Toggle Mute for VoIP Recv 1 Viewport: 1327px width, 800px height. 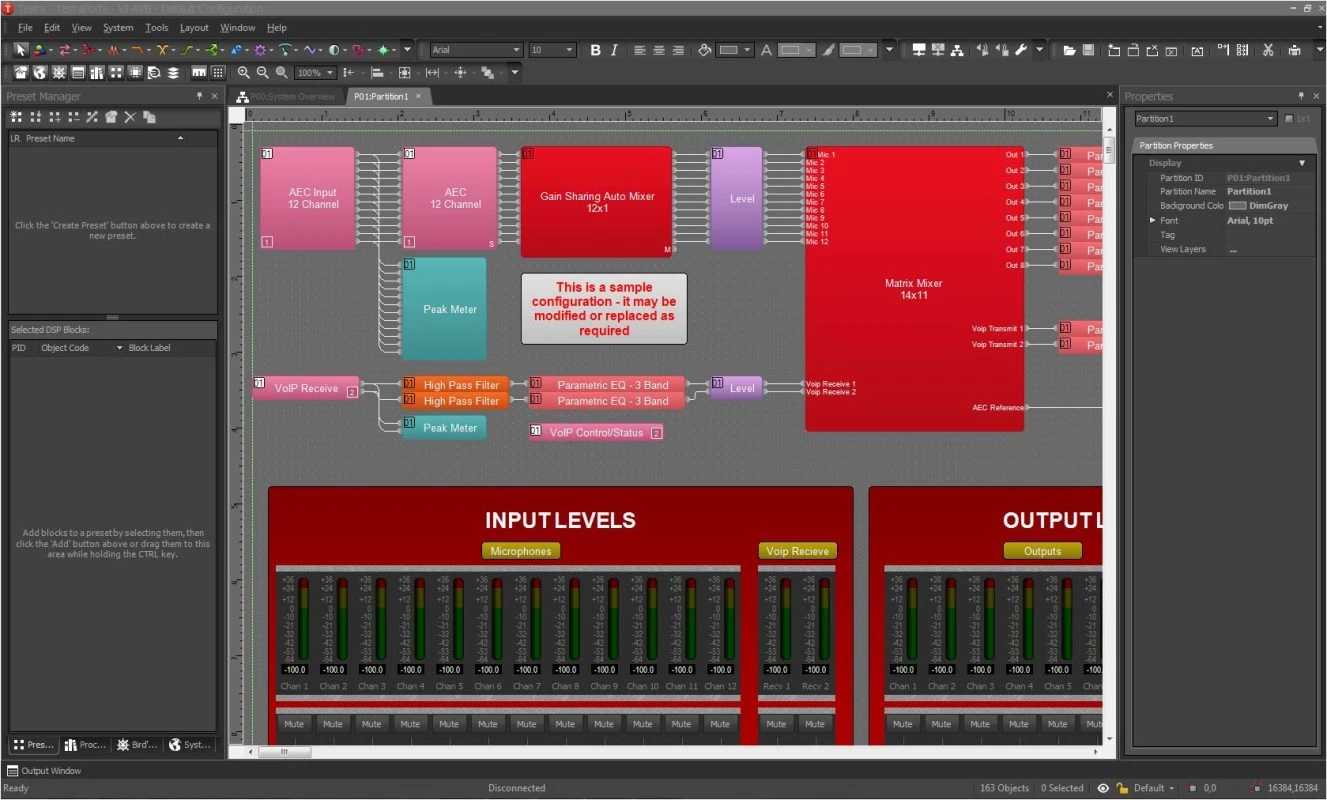click(776, 724)
